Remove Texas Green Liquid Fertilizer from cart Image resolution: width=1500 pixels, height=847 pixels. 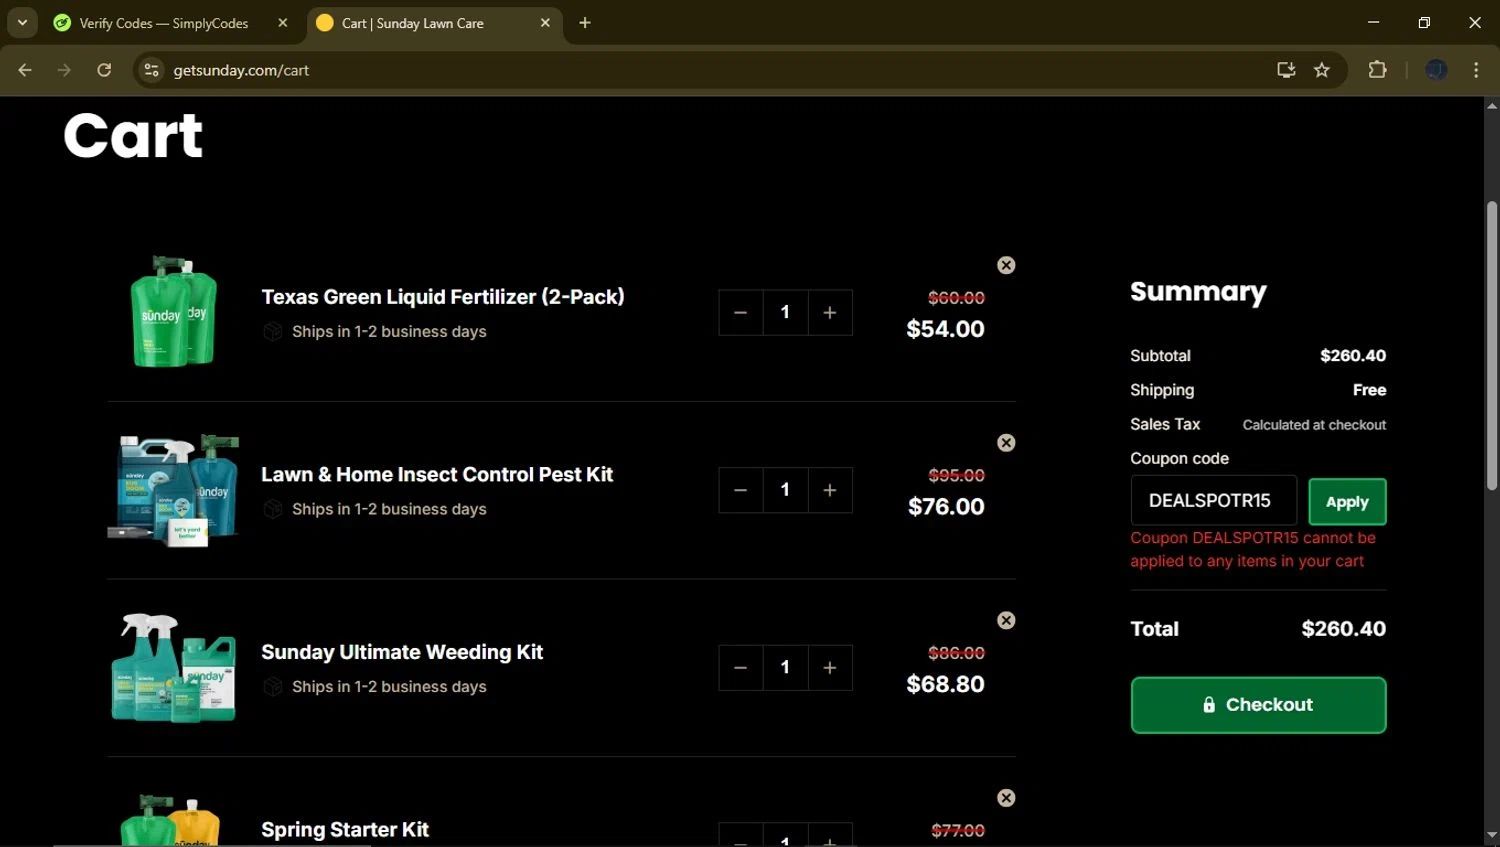pos(1006,265)
